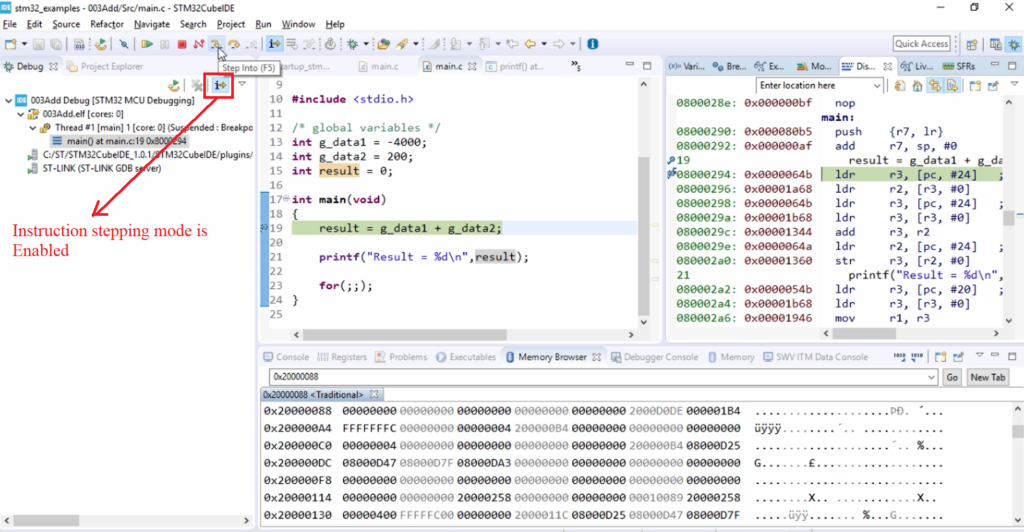Click the Step Over icon
1024x532 pixels.
click(x=234, y=44)
